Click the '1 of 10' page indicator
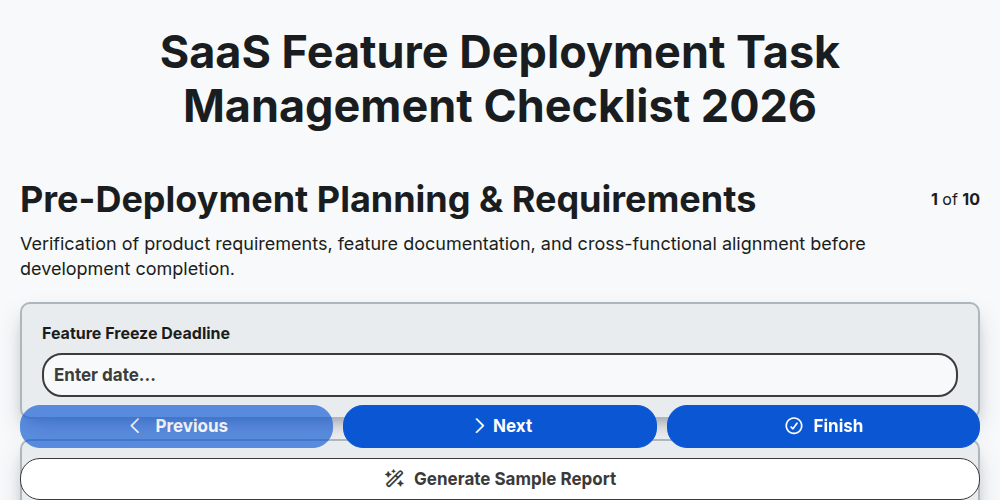1000x500 pixels. click(955, 200)
